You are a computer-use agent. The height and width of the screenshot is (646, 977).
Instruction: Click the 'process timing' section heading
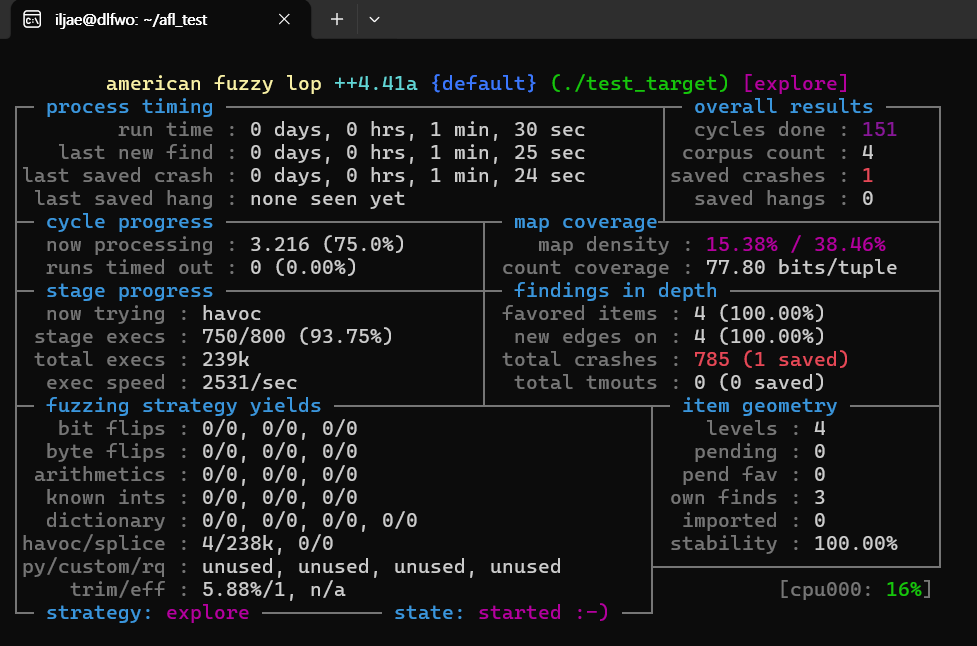(130, 107)
